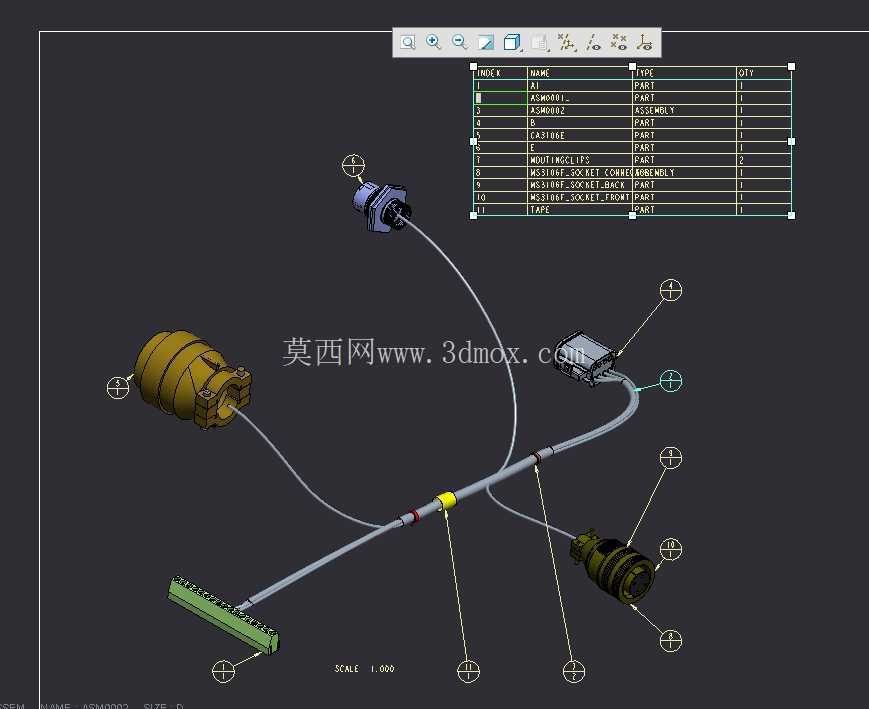Click the QTY column header

point(764,73)
